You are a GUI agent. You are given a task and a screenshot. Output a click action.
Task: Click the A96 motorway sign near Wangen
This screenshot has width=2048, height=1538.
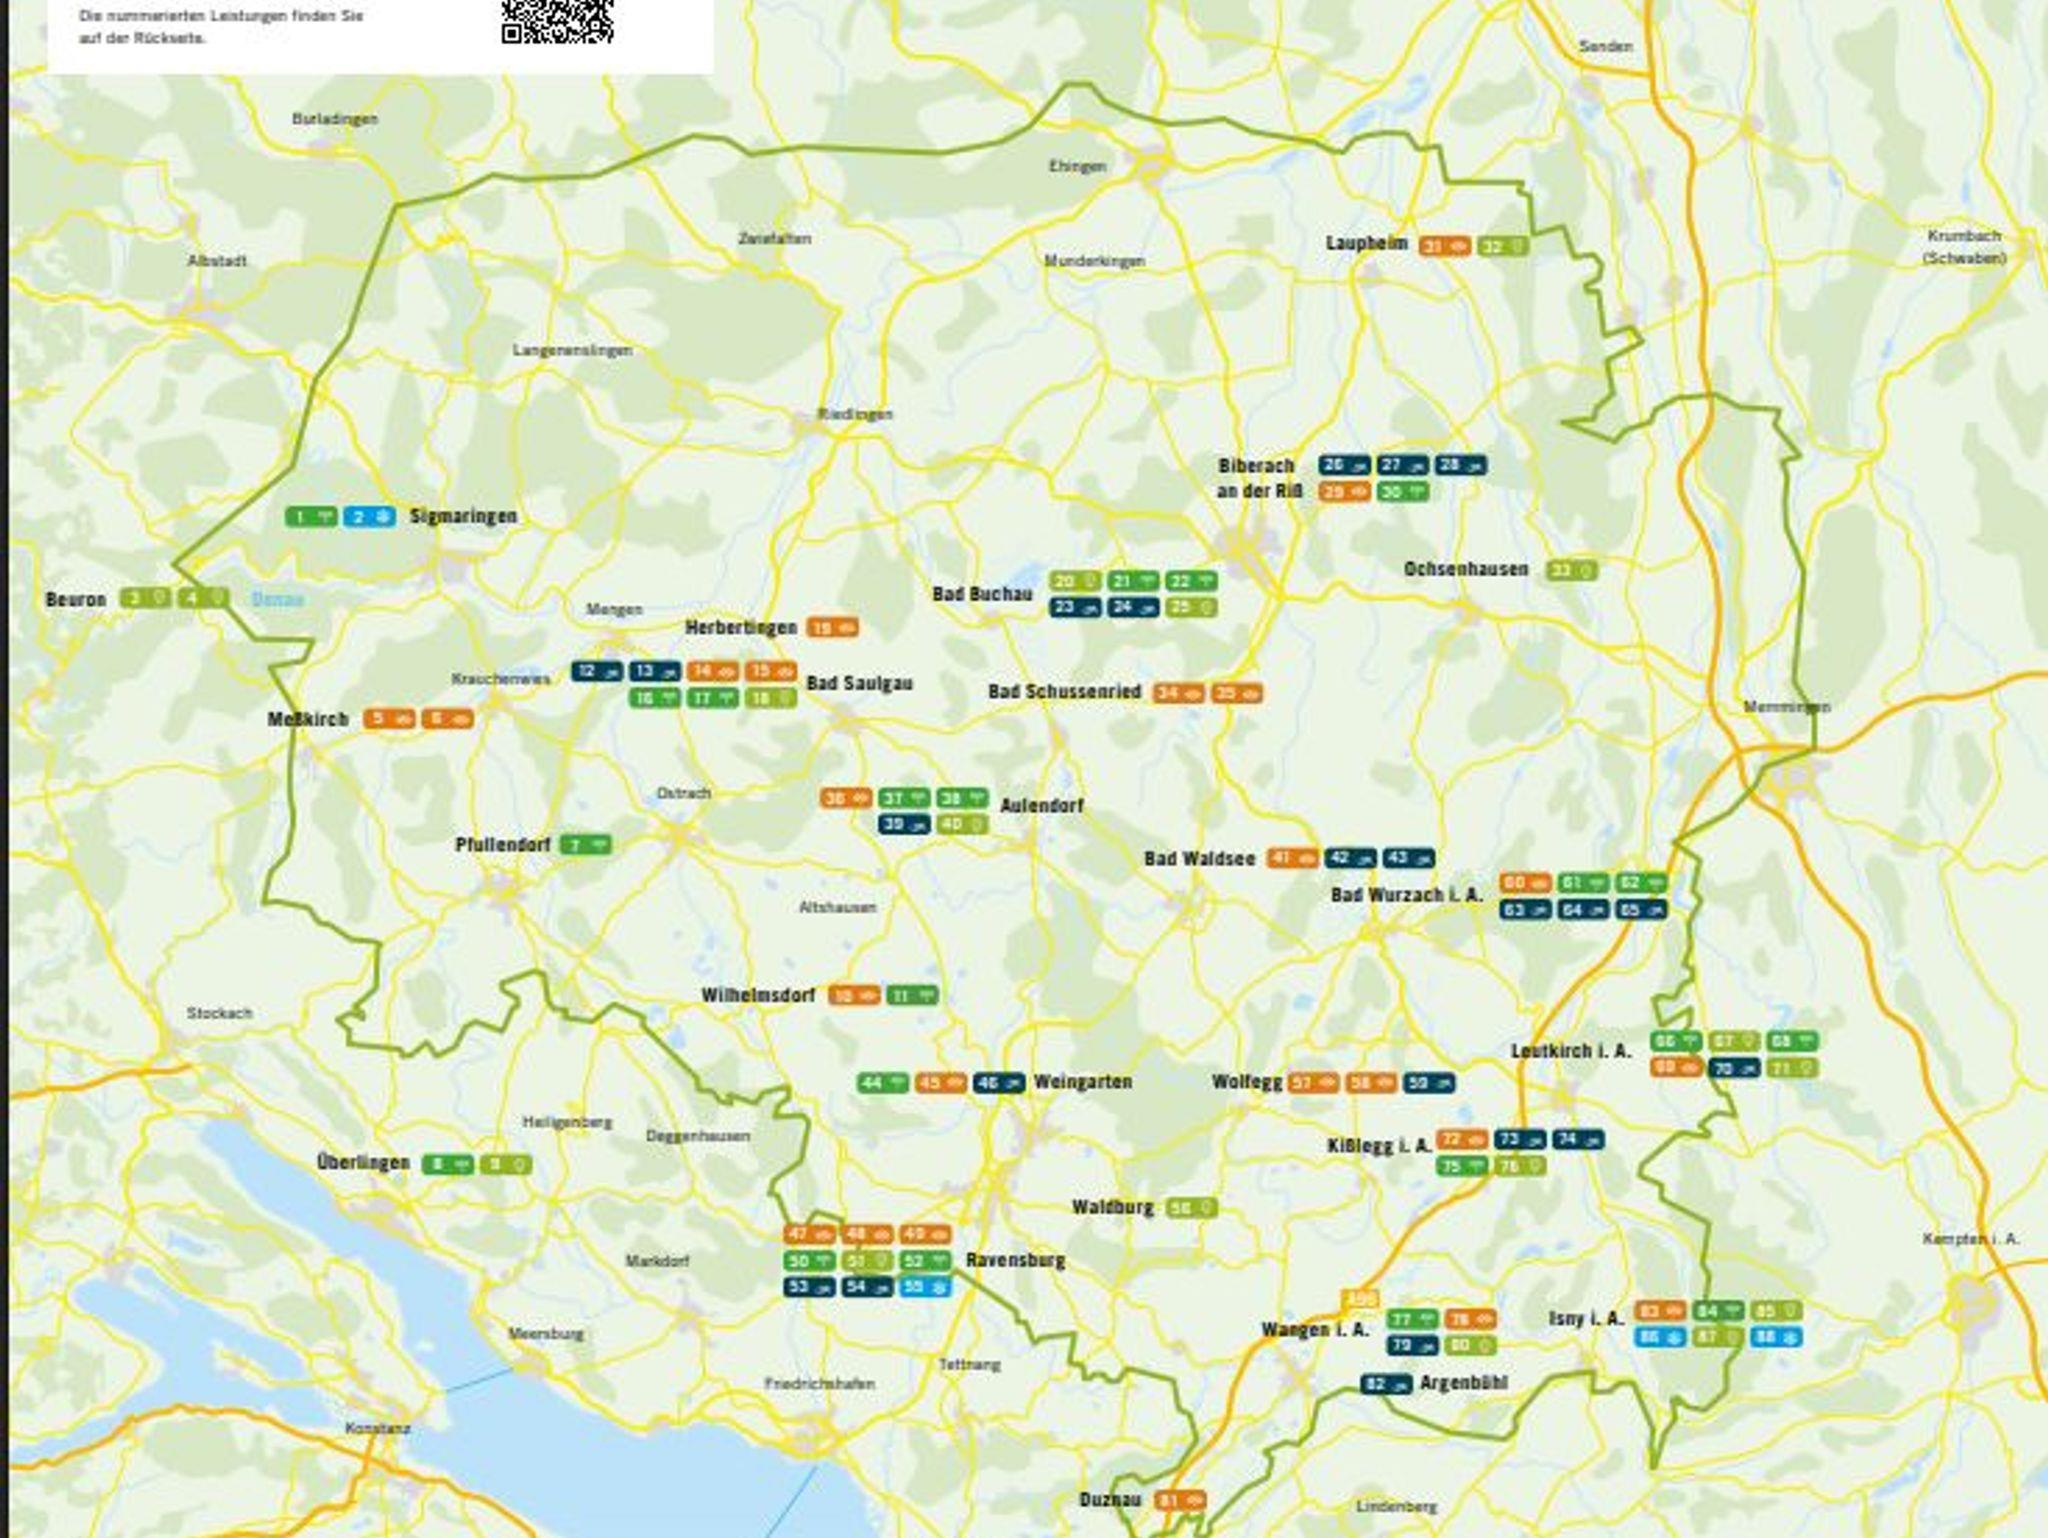(x=1359, y=1300)
